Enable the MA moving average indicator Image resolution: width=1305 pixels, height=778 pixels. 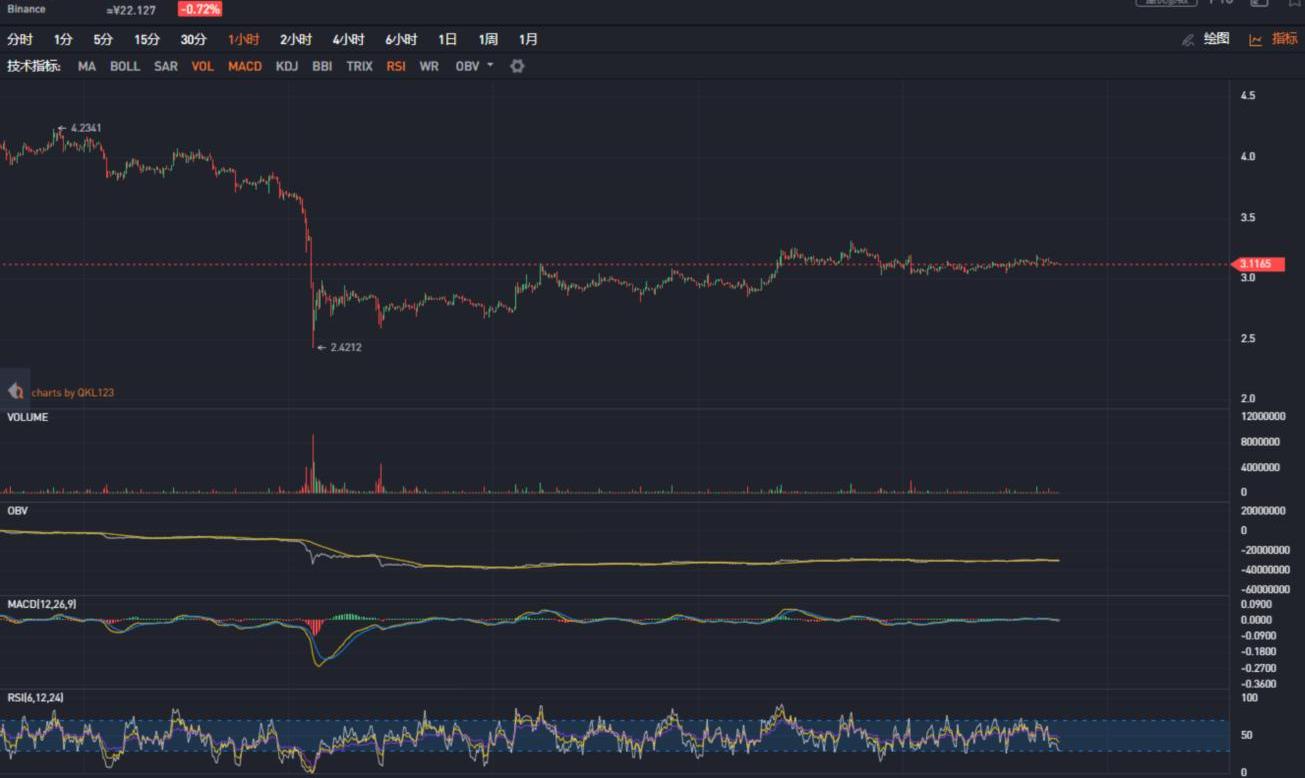coord(87,66)
